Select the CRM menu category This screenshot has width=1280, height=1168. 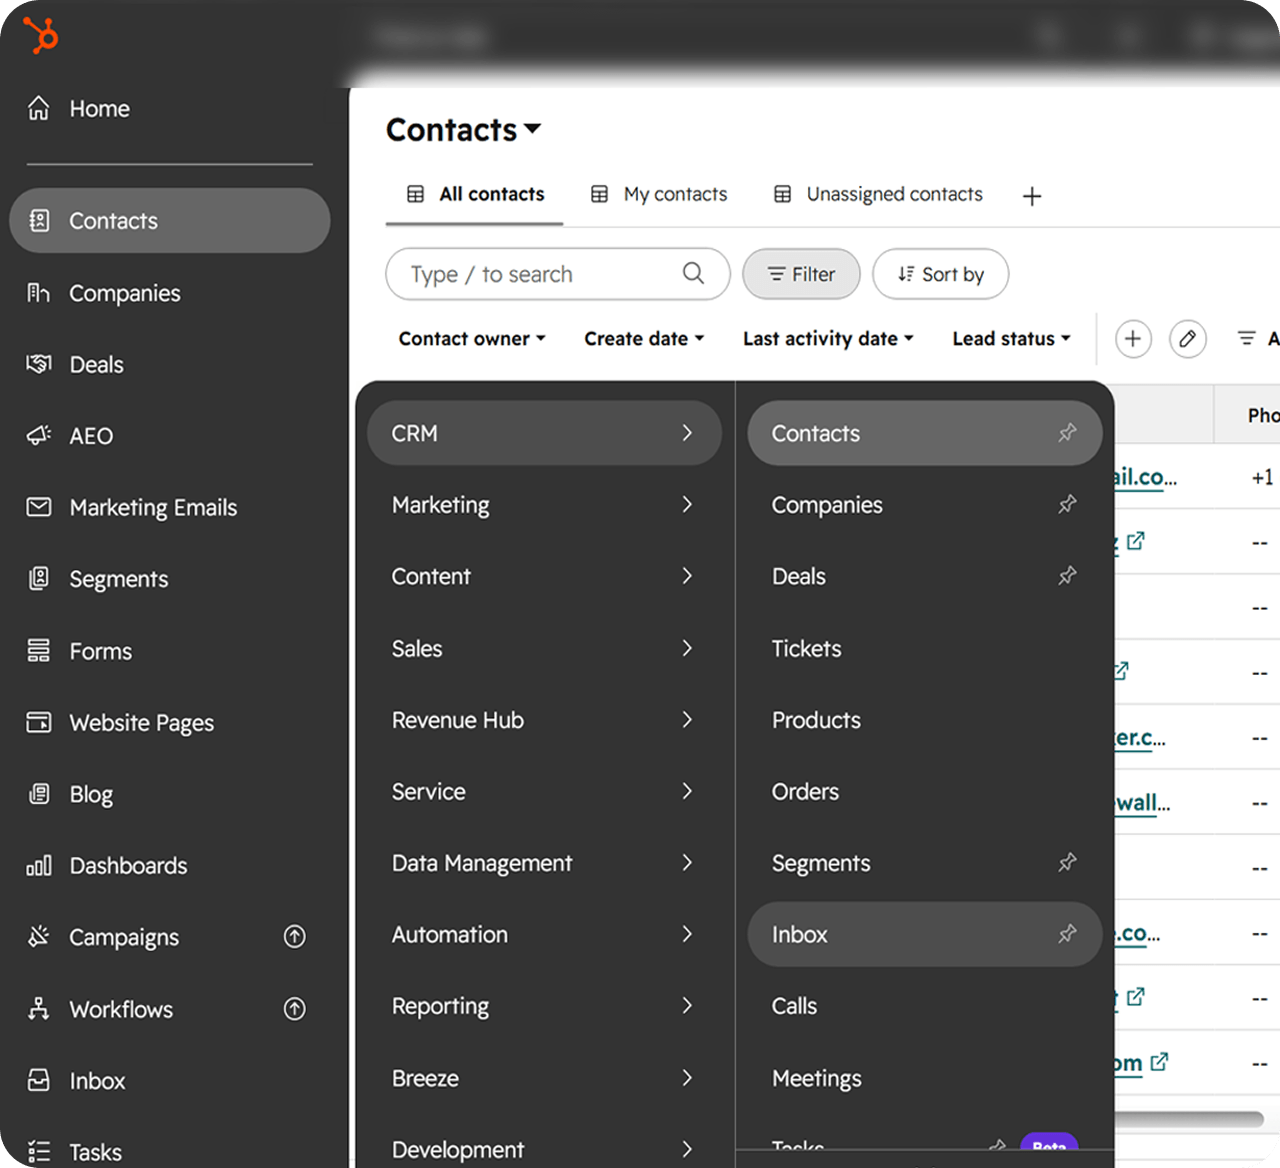coord(544,433)
